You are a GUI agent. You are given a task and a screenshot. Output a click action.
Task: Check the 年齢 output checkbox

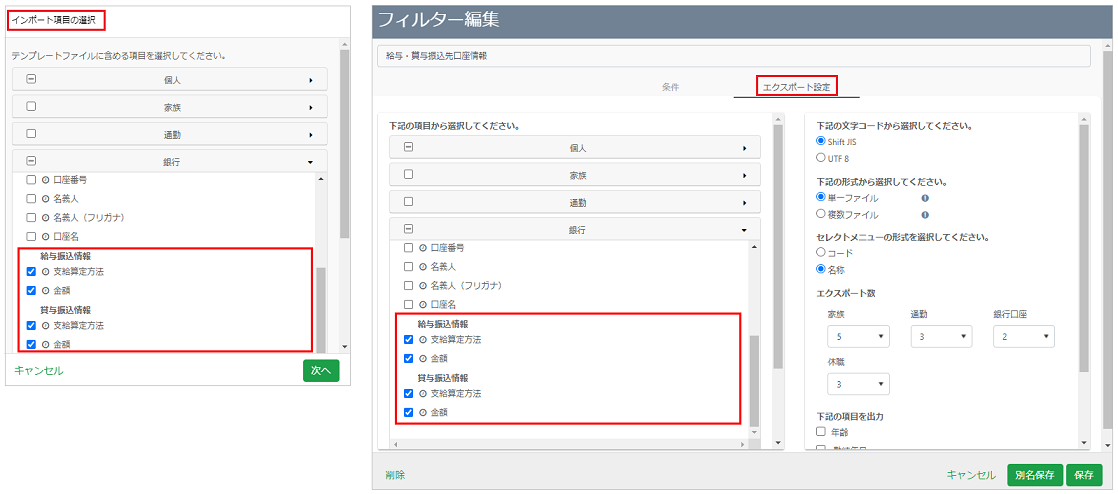[x=821, y=432]
